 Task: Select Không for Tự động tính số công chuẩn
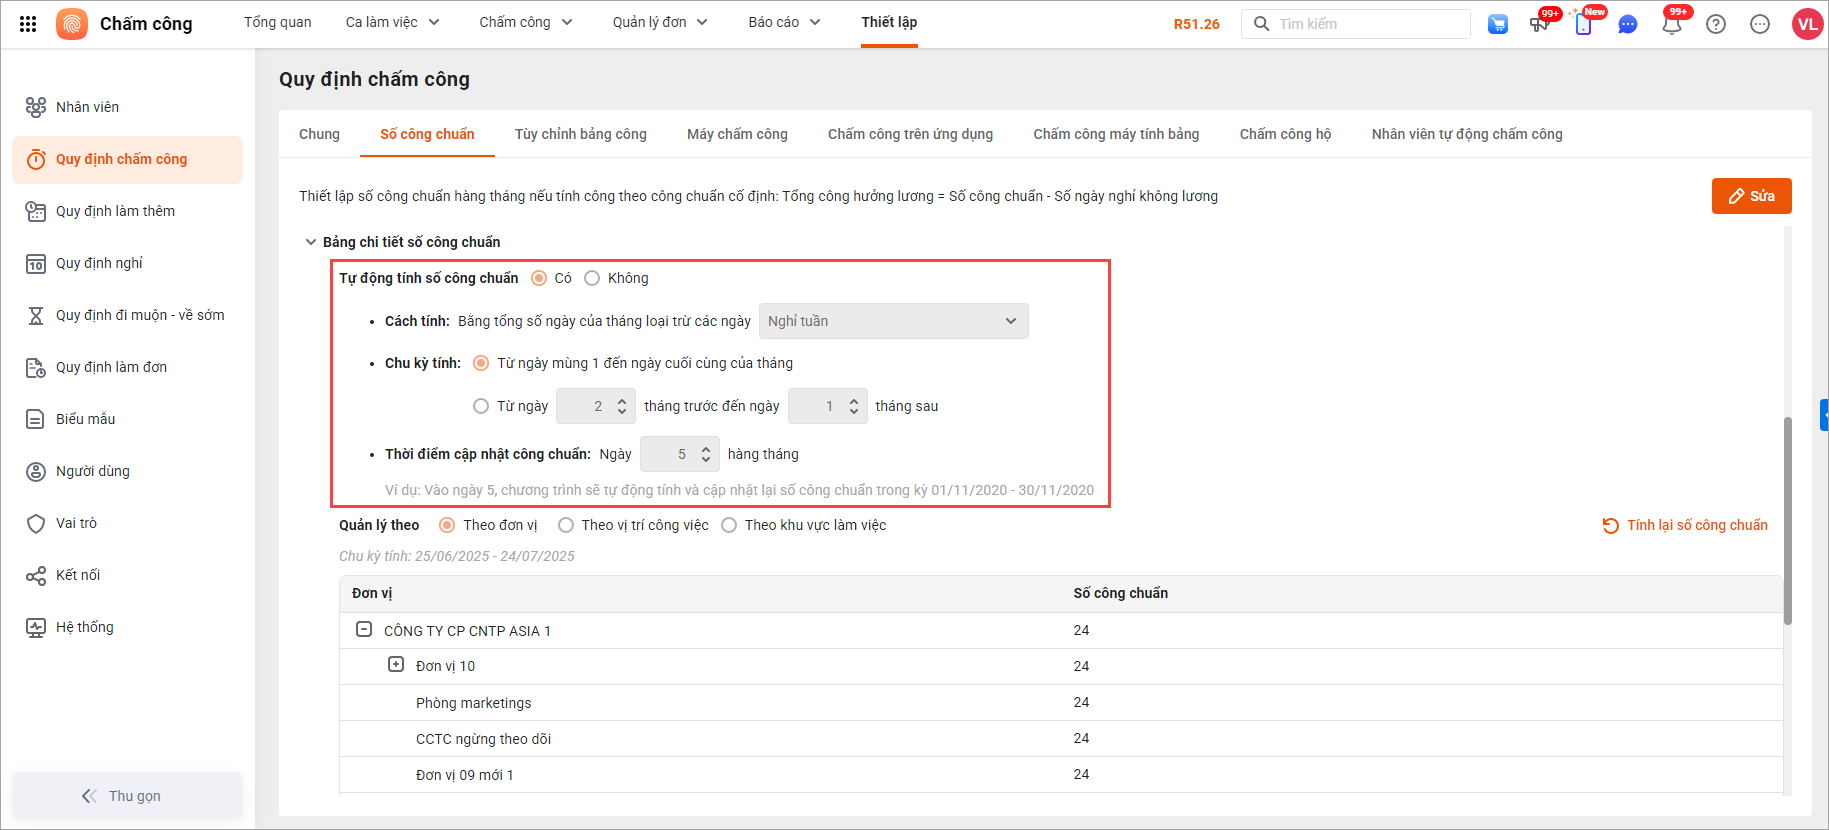(592, 278)
